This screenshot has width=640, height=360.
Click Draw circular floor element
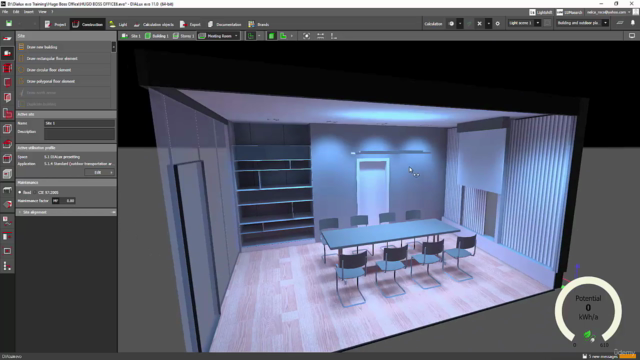(64, 70)
